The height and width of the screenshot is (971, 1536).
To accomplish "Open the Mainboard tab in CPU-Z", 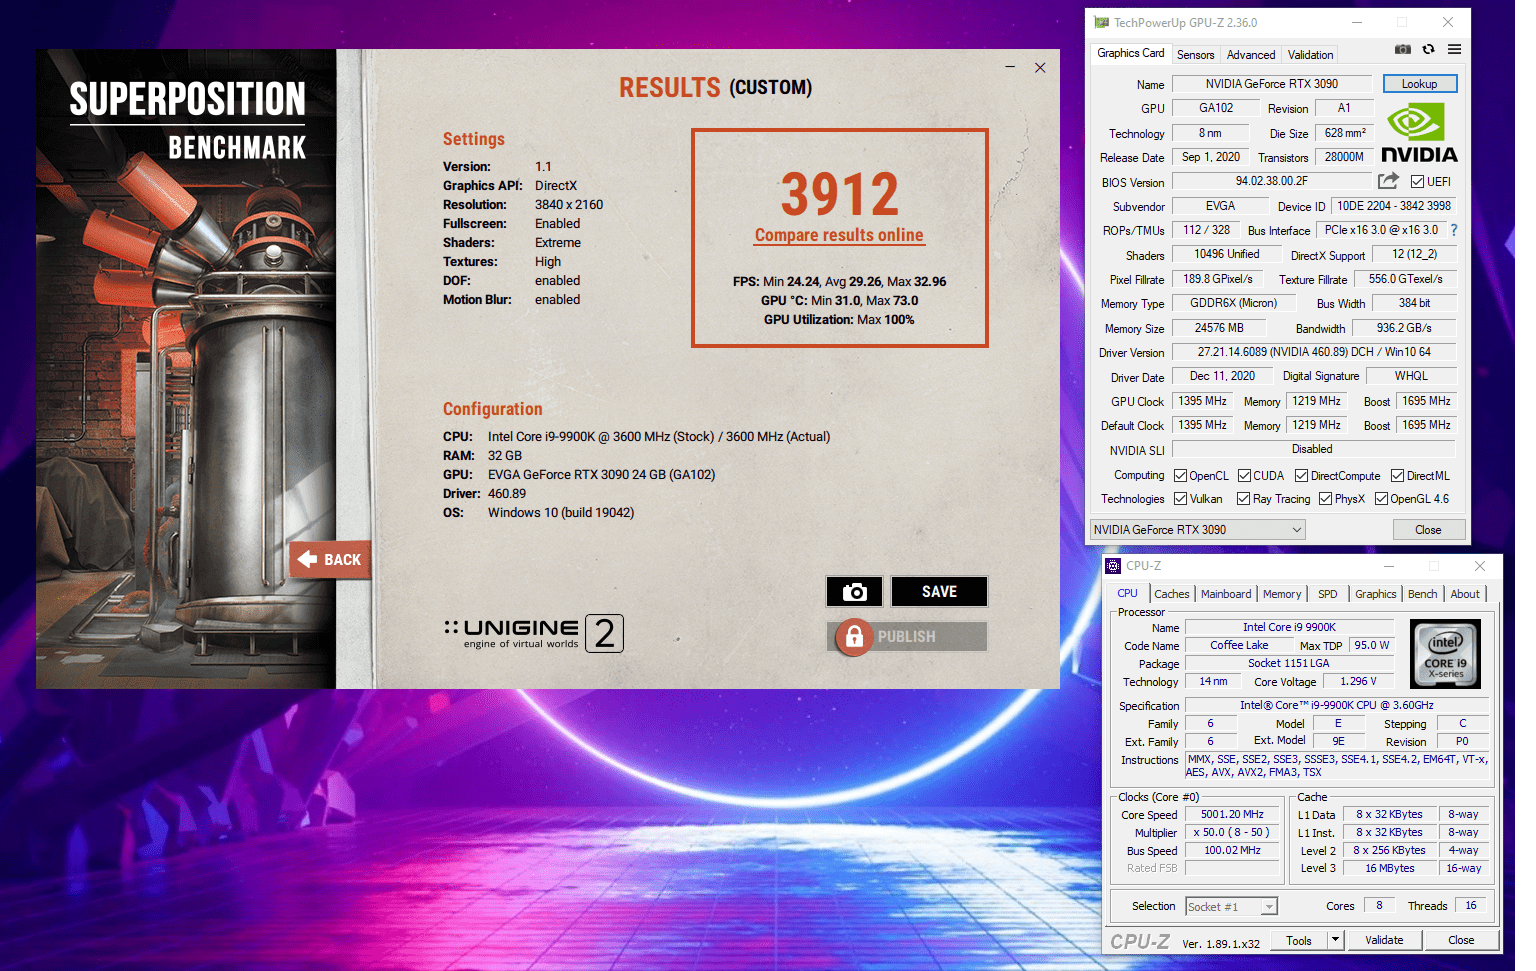I will 1226,594.
